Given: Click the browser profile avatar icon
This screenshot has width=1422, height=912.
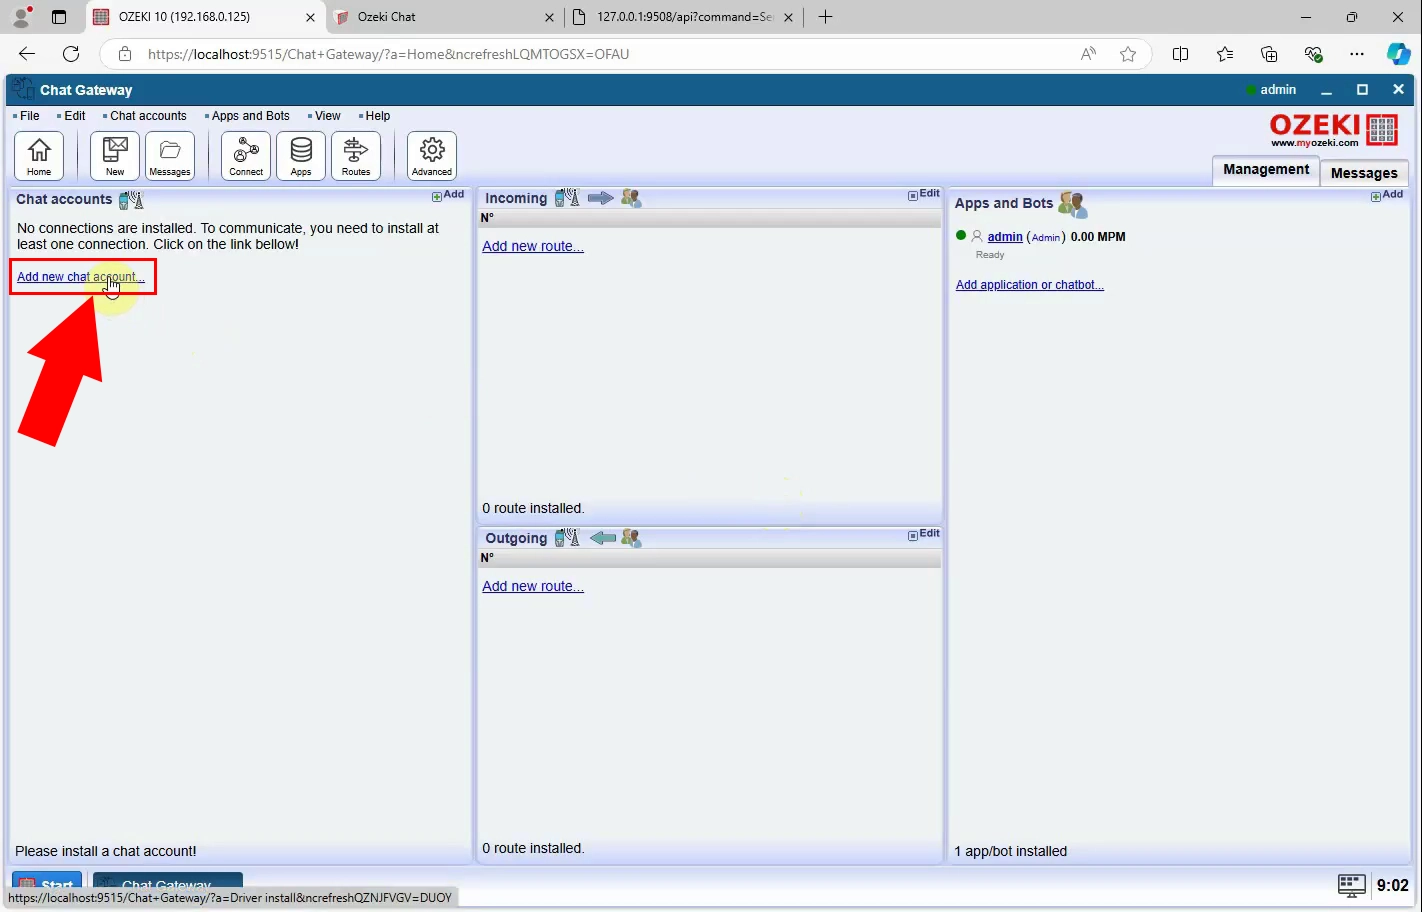Looking at the screenshot, I should point(22,17).
